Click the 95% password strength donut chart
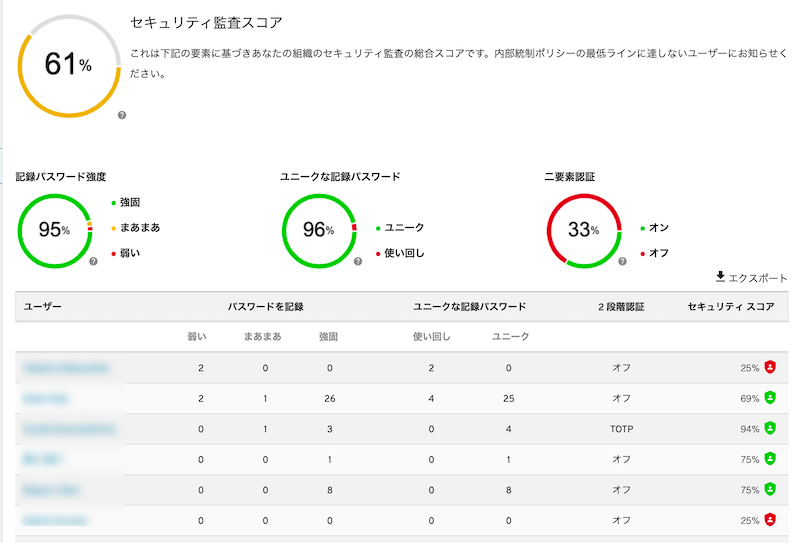The height and width of the screenshot is (543, 800). (x=55, y=230)
